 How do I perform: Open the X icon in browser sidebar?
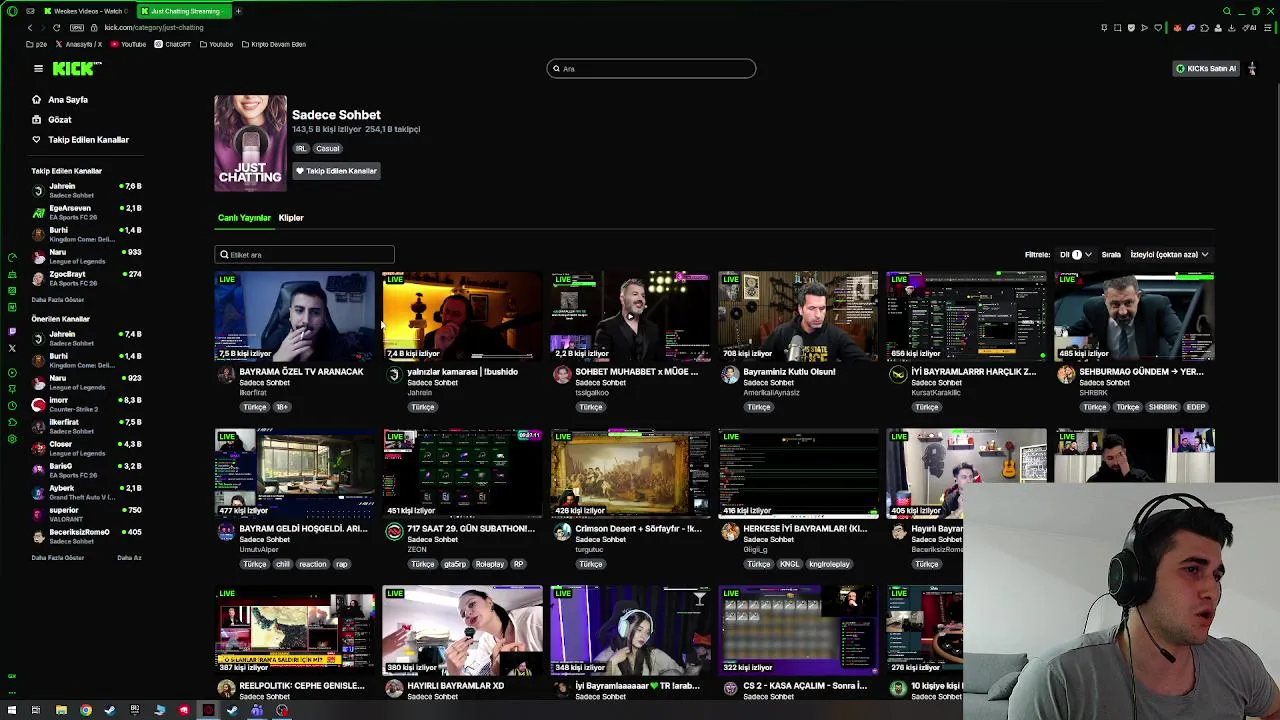click(x=12, y=348)
